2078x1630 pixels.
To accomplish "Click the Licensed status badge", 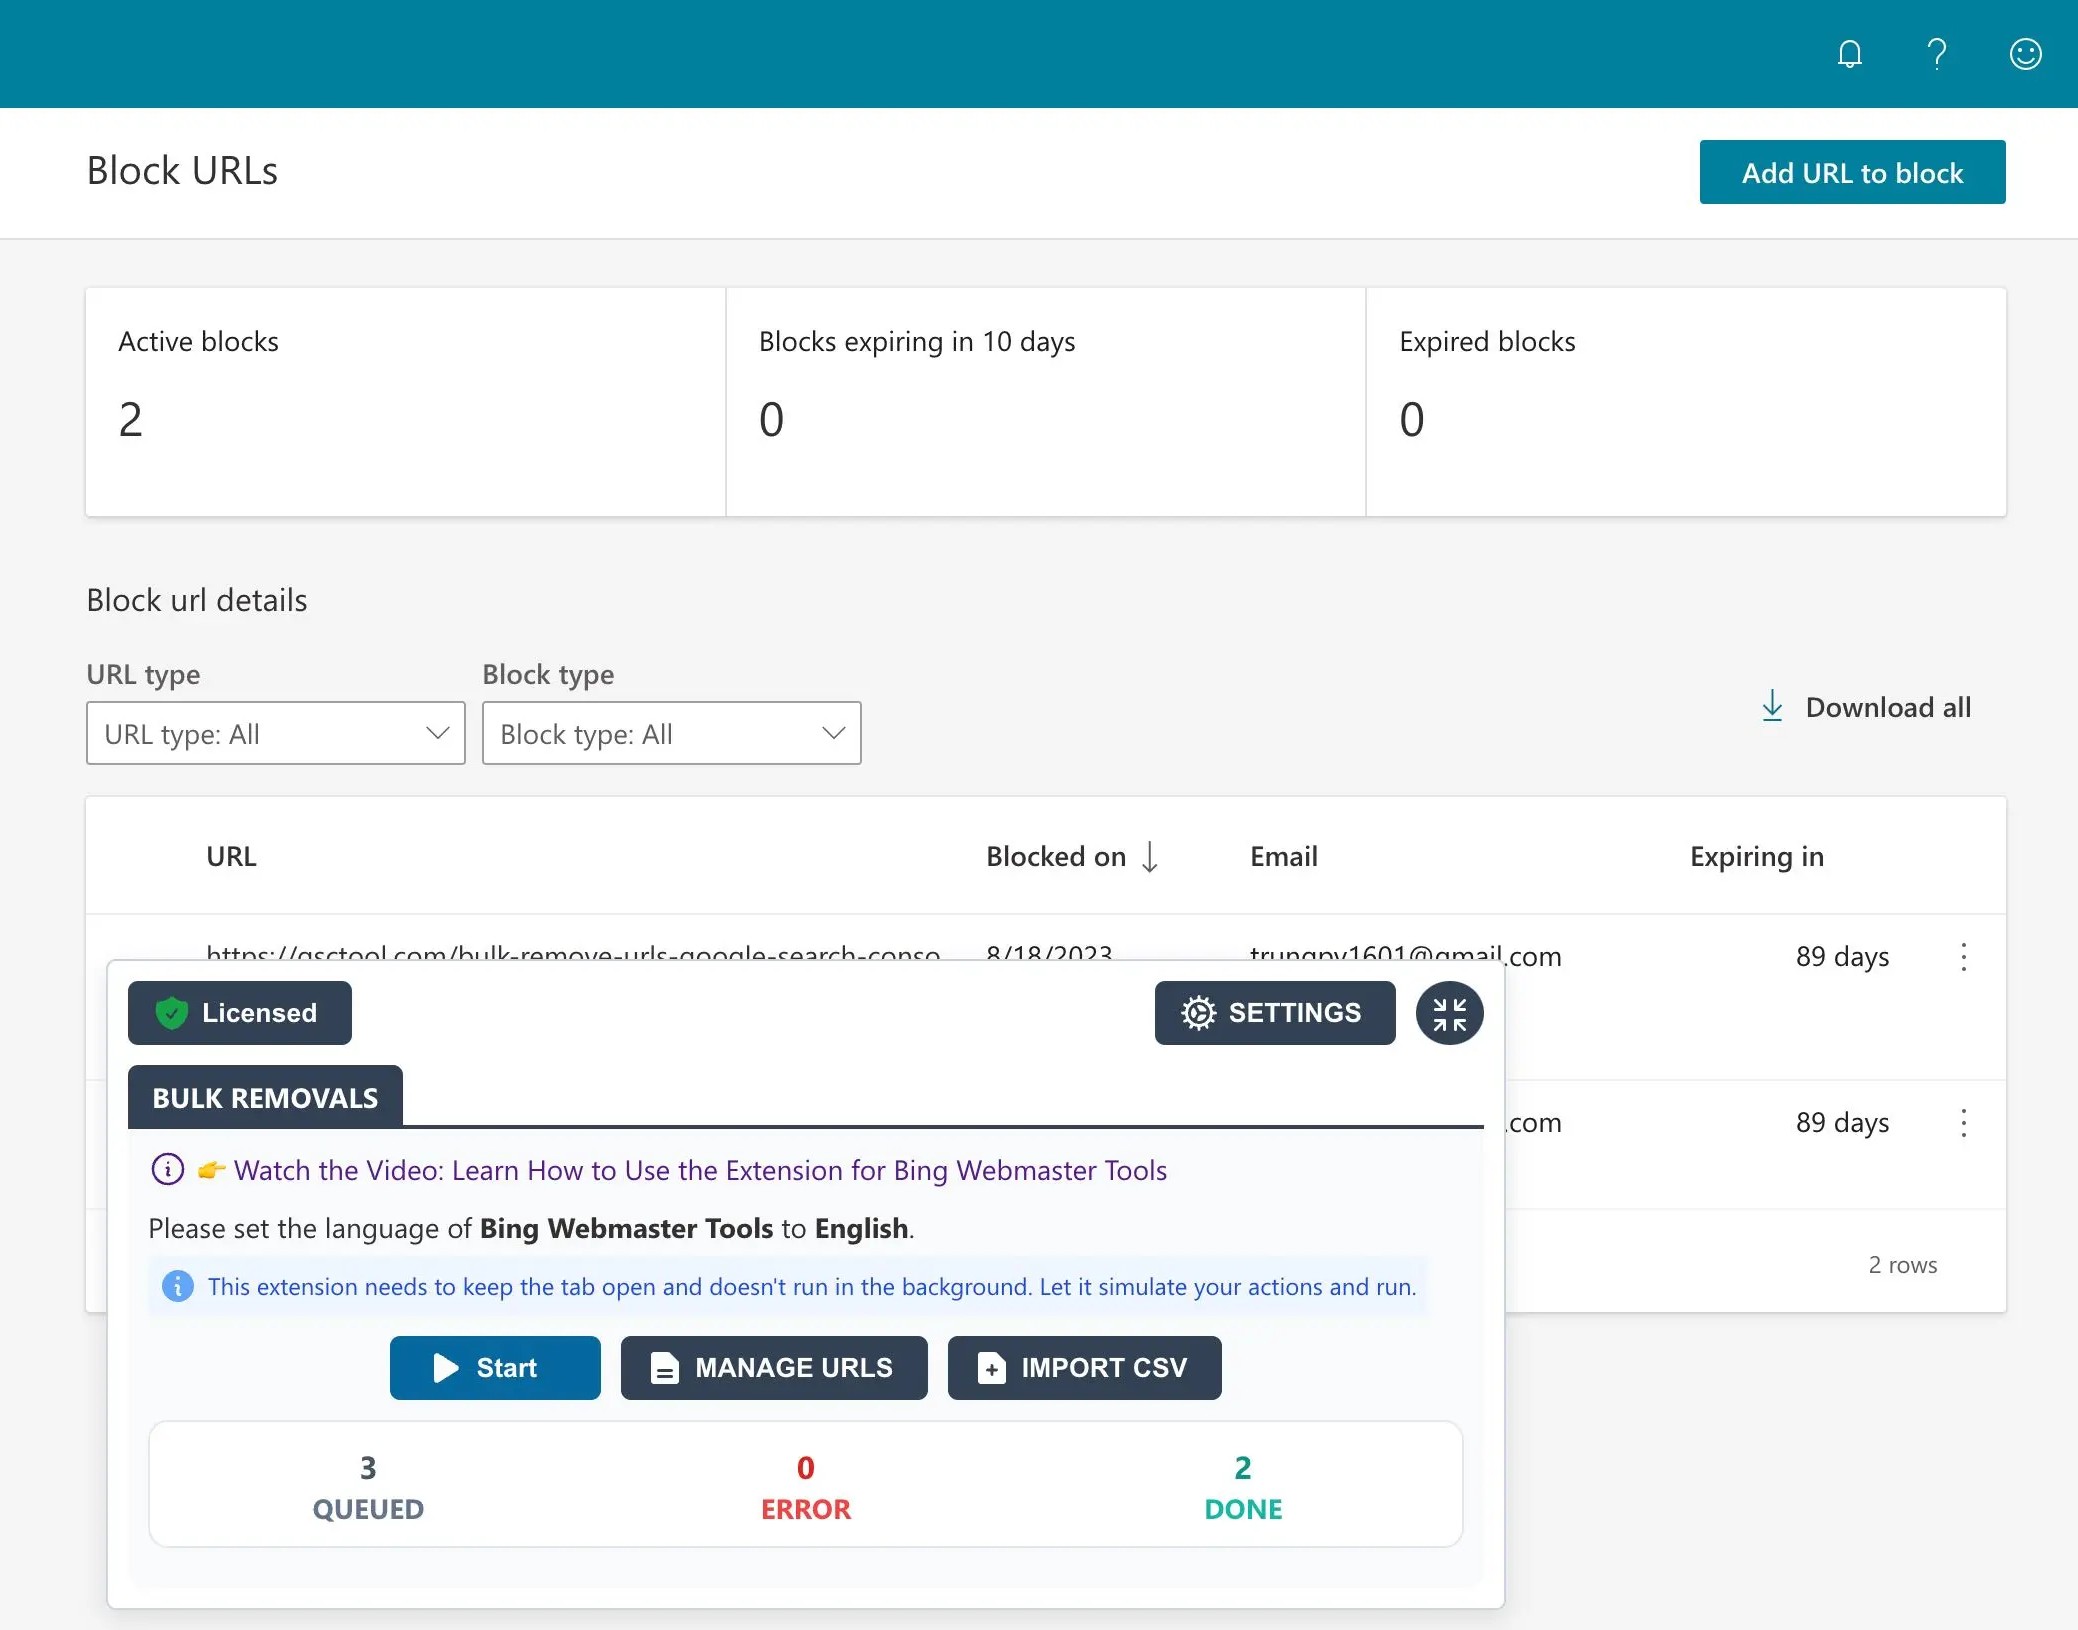I will 239,1013.
